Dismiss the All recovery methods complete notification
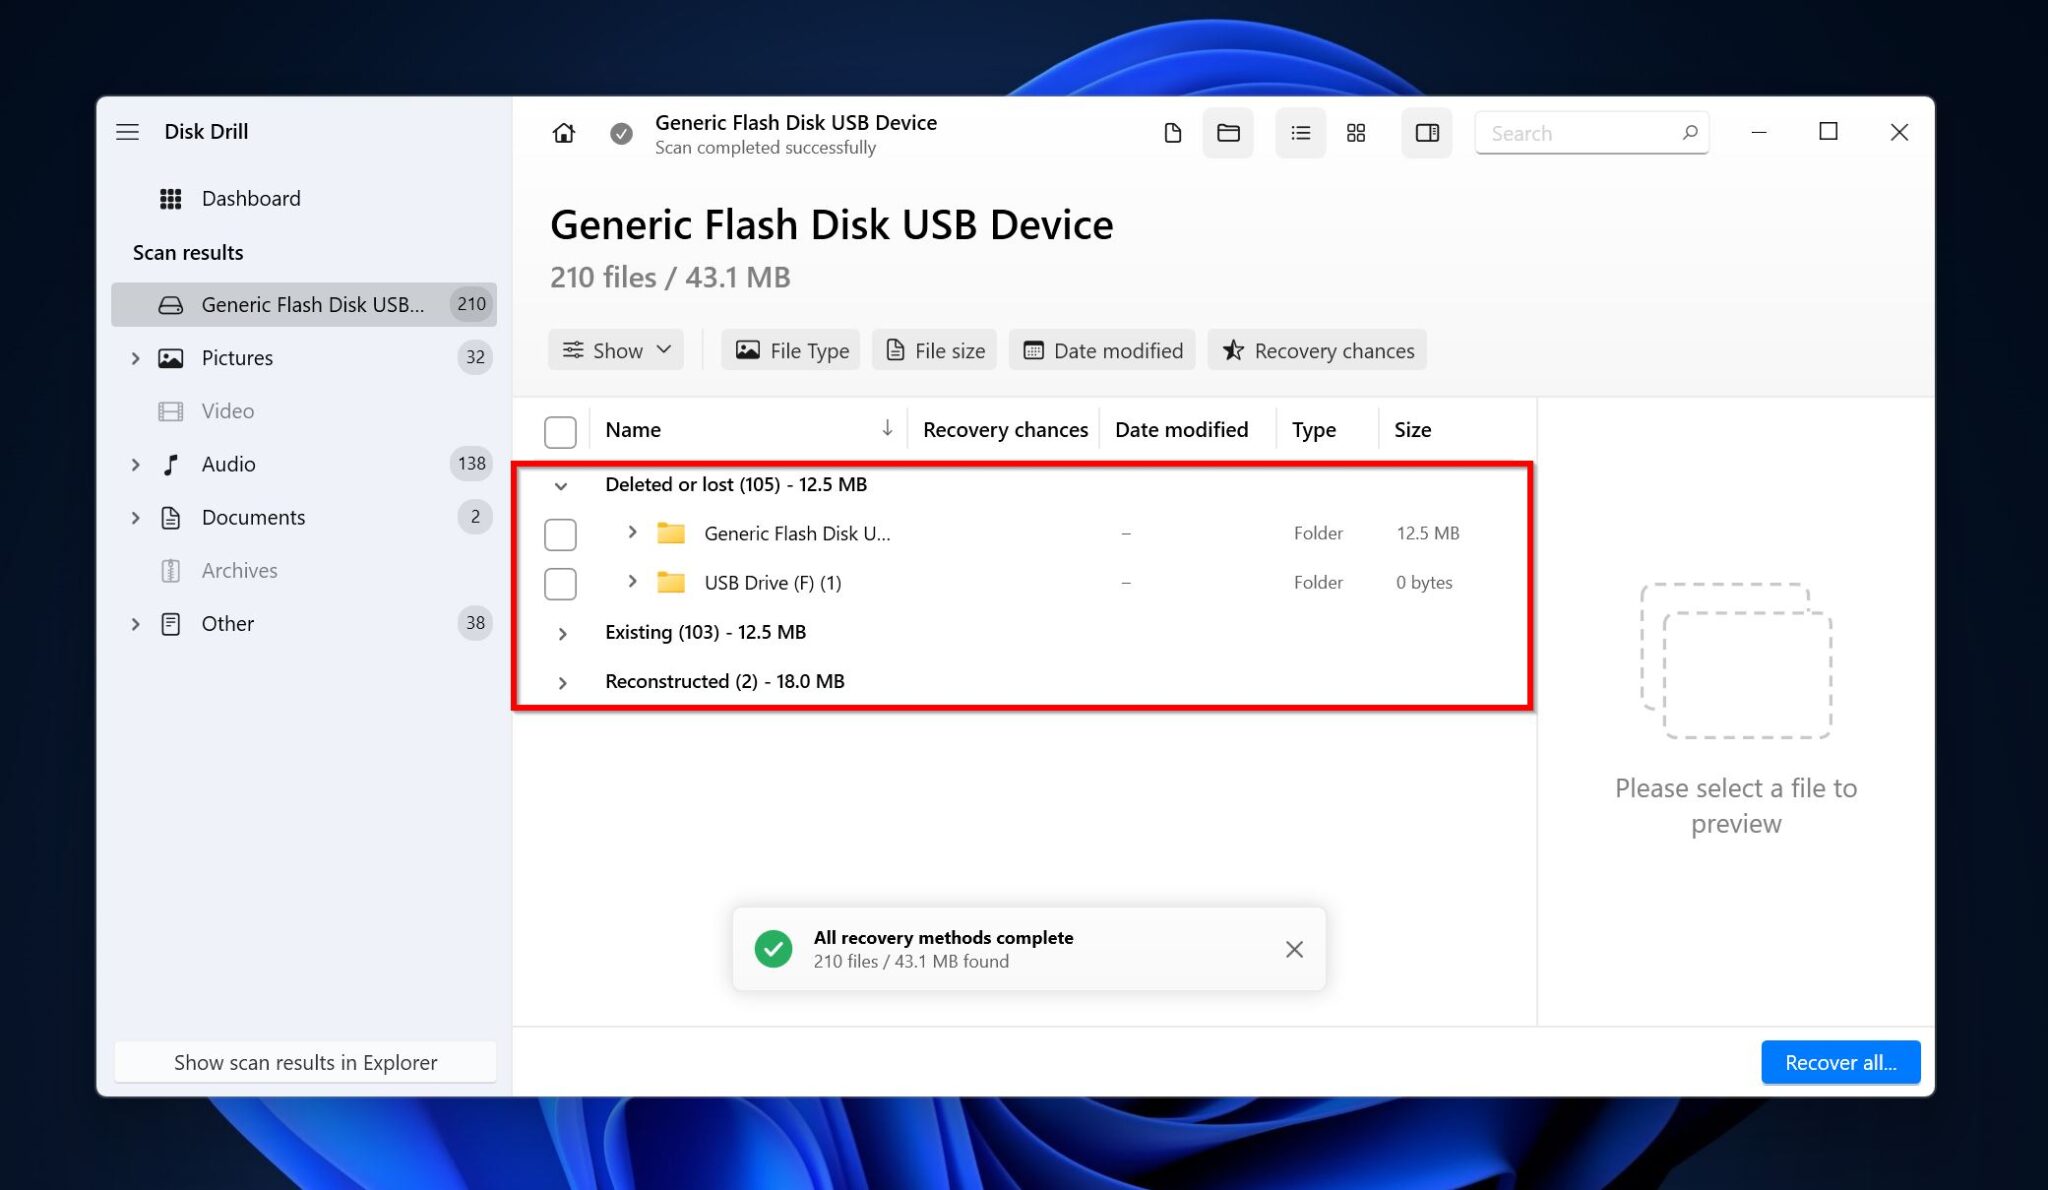 pyautogui.click(x=1294, y=949)
